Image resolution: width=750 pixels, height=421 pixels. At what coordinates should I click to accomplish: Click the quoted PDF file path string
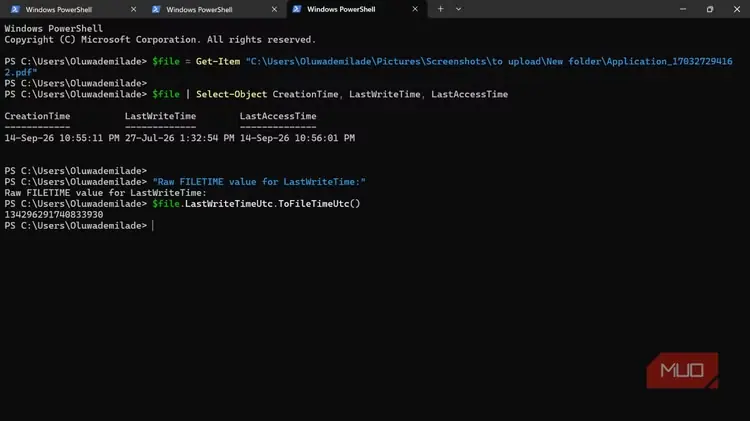[x=368, y=67]
